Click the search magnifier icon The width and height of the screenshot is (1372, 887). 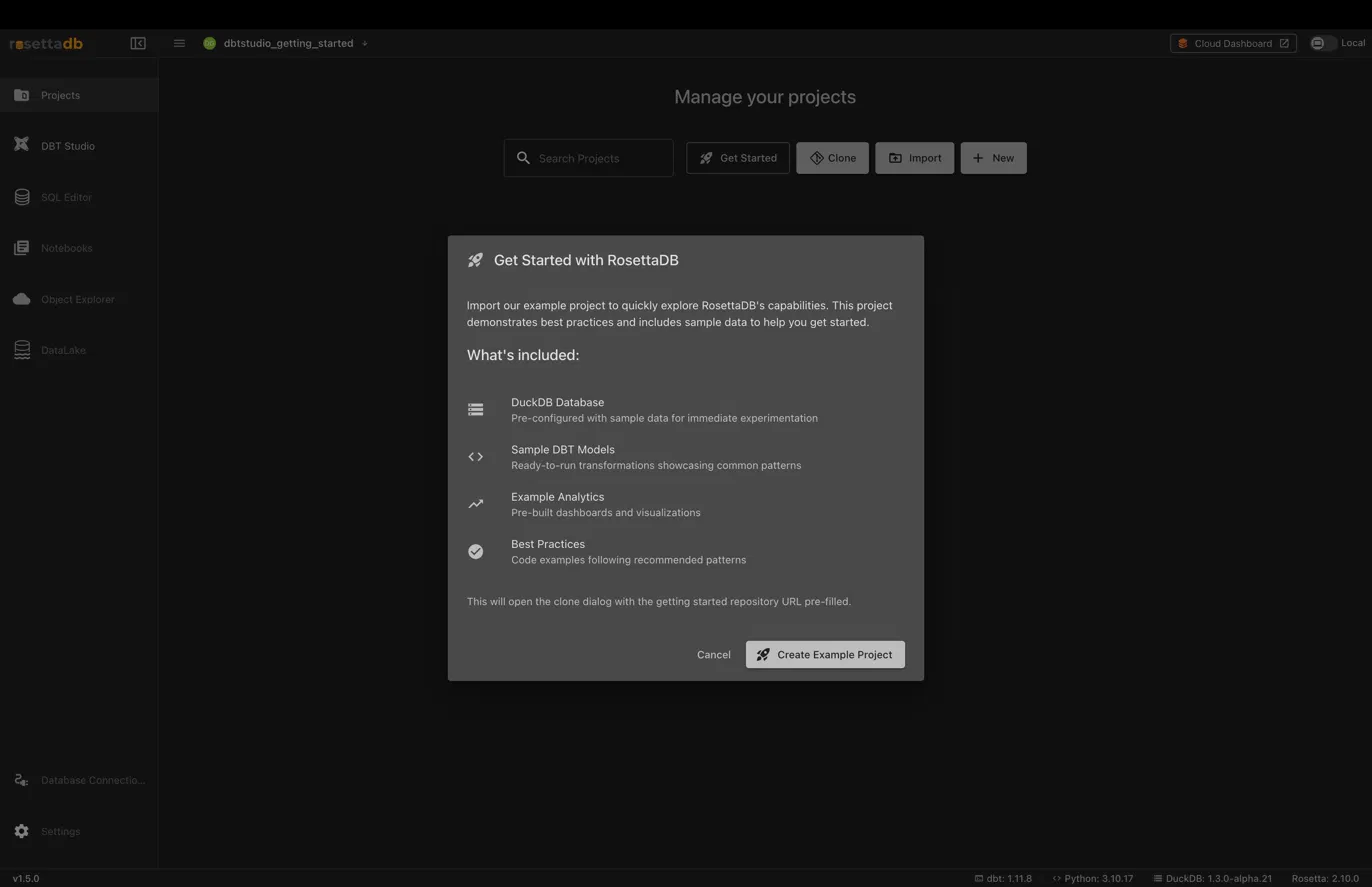click(523, 158)
